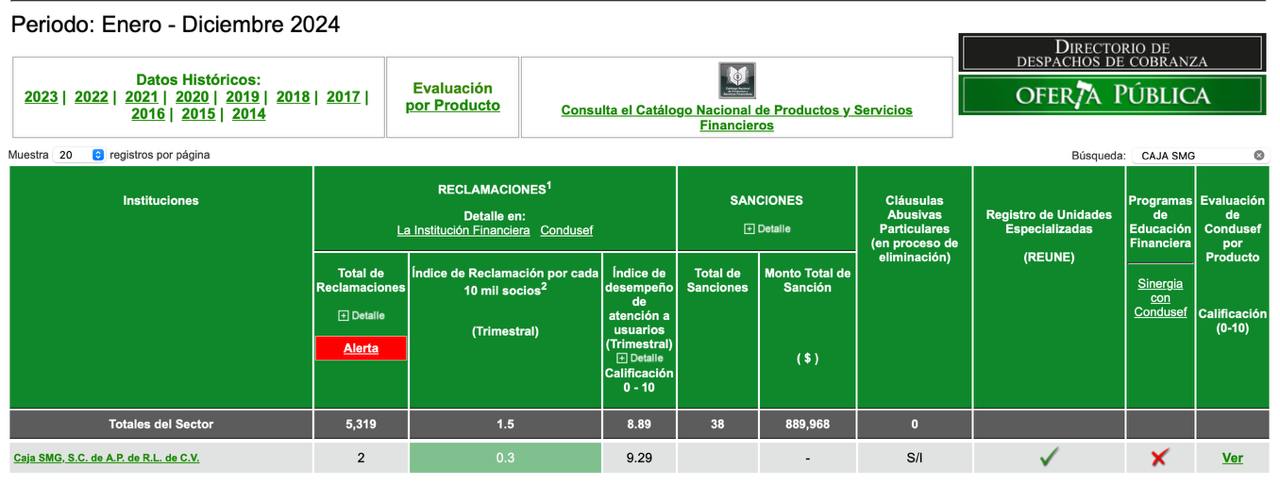Open 2021 historical data

click(x=142, y=97)
